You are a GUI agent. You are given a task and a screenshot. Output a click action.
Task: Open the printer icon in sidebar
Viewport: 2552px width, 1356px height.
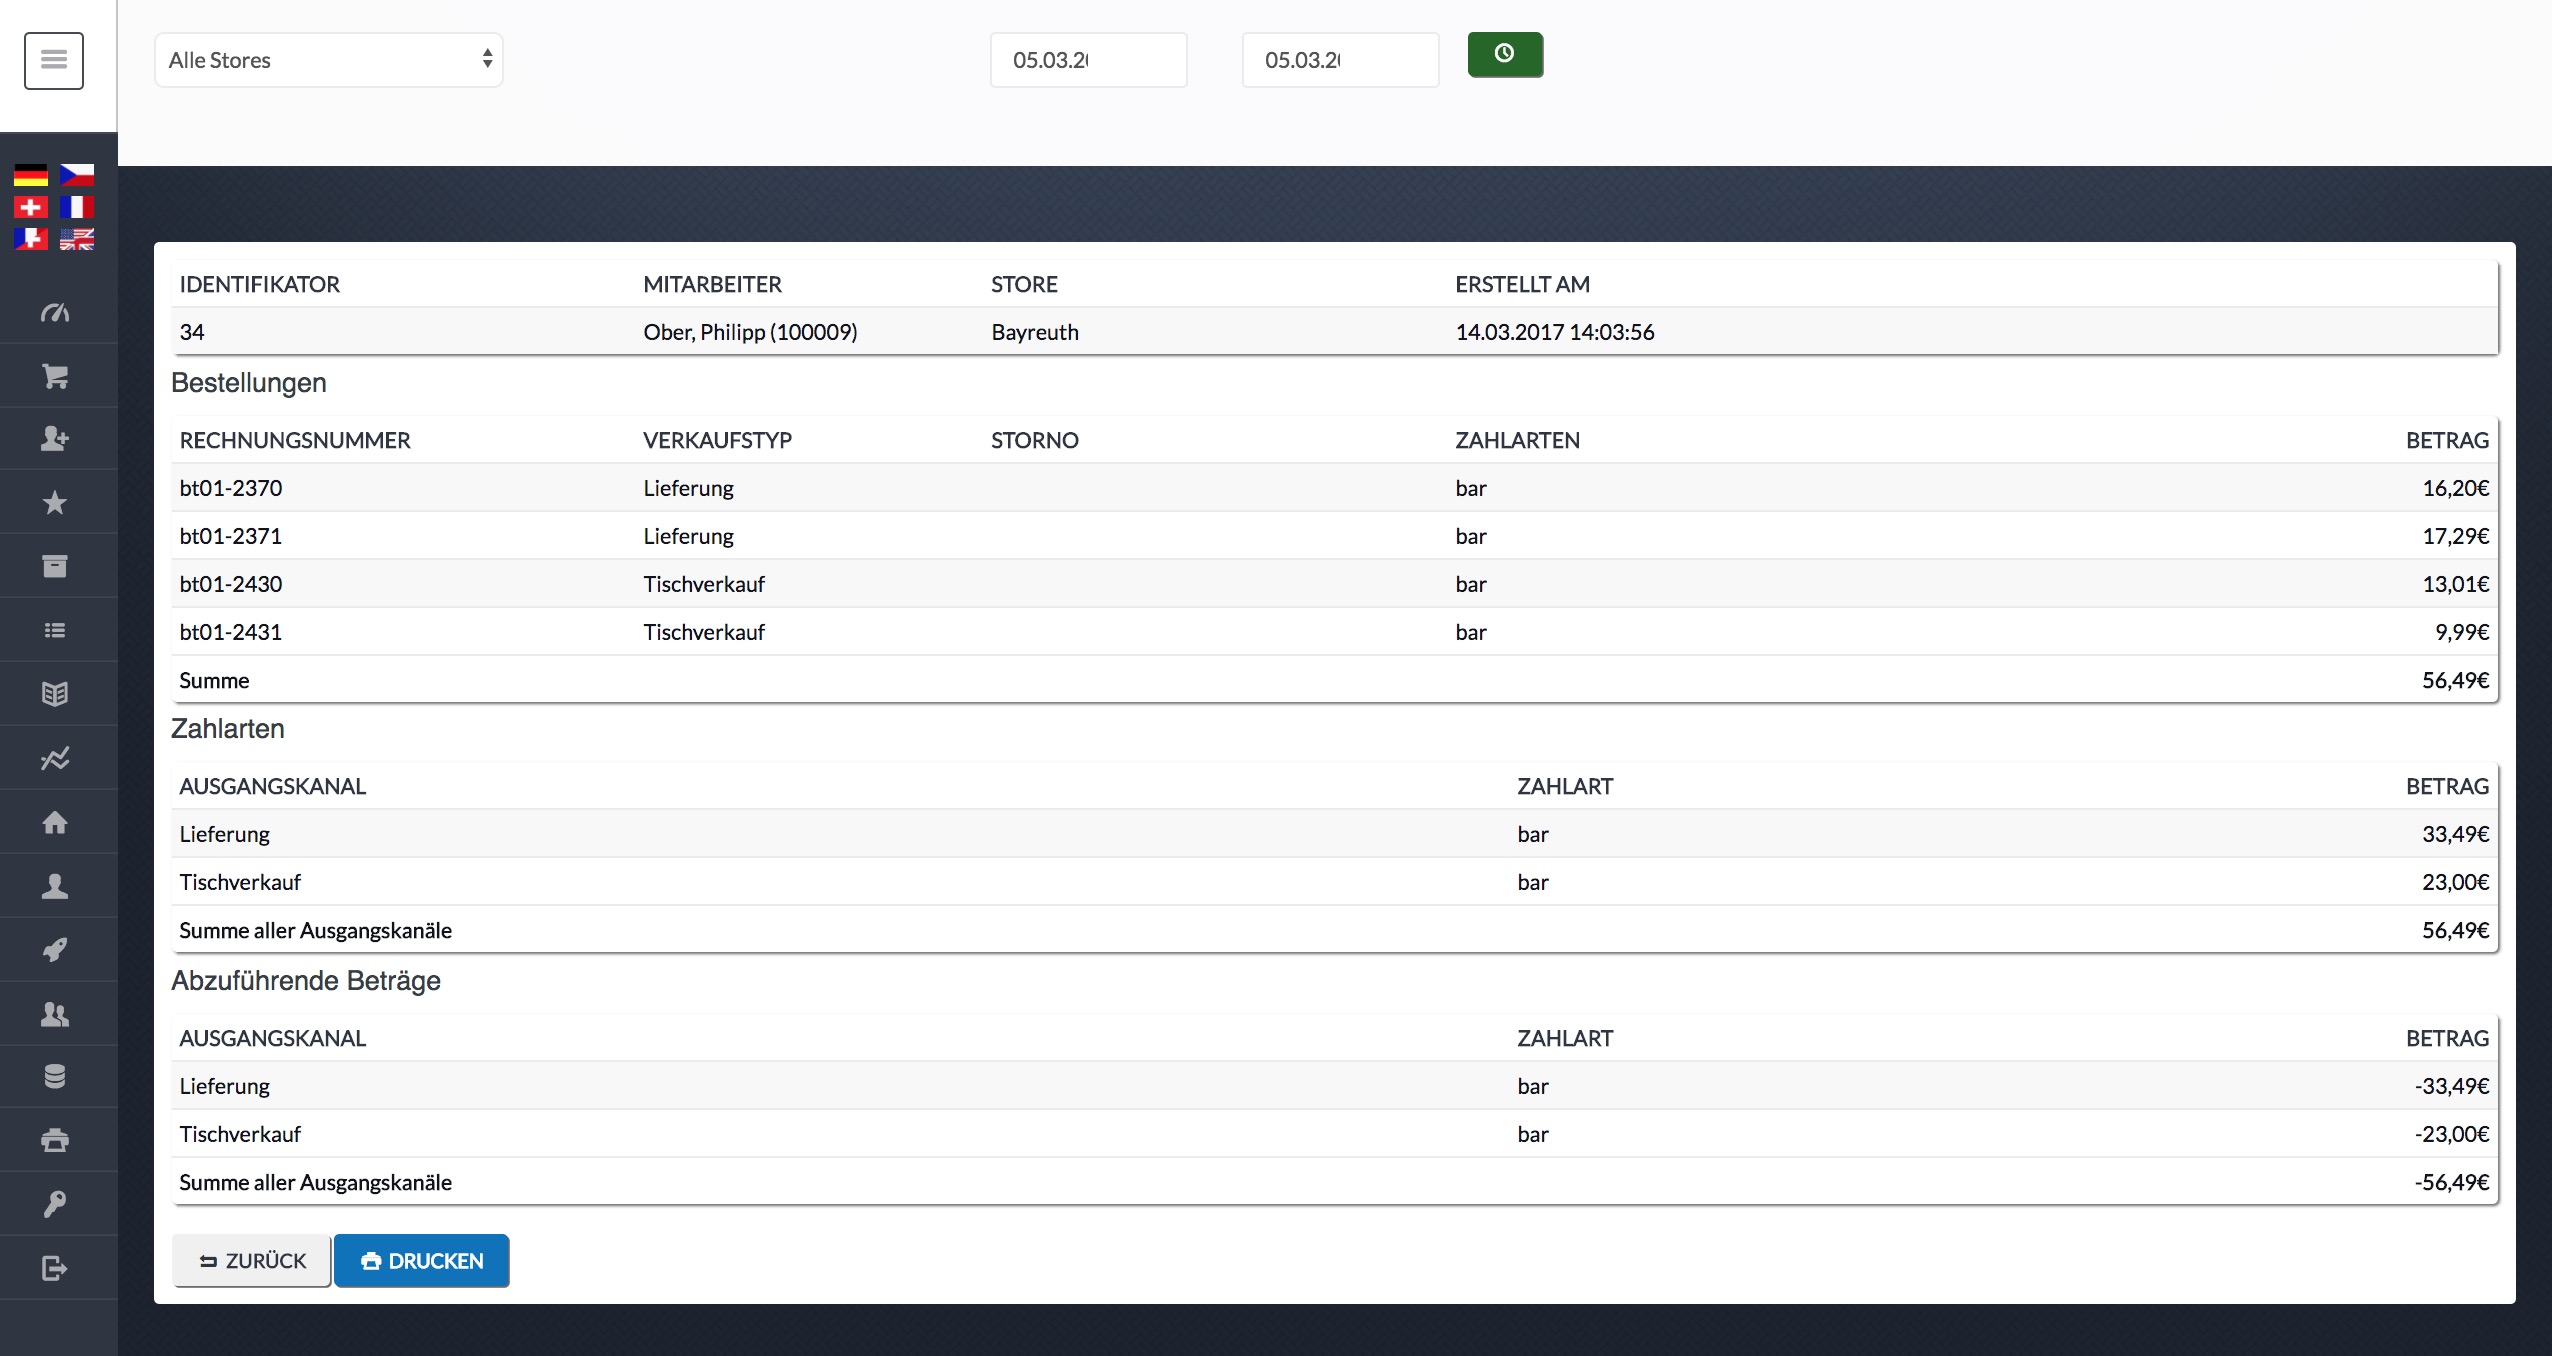pyautogui.click(x=55, y=1140)
